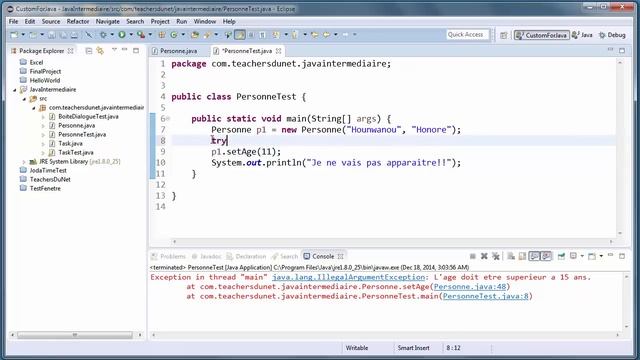Follow the Personne.java:48 stack trace link
The image size is (640, 360).
pos(470,287)
